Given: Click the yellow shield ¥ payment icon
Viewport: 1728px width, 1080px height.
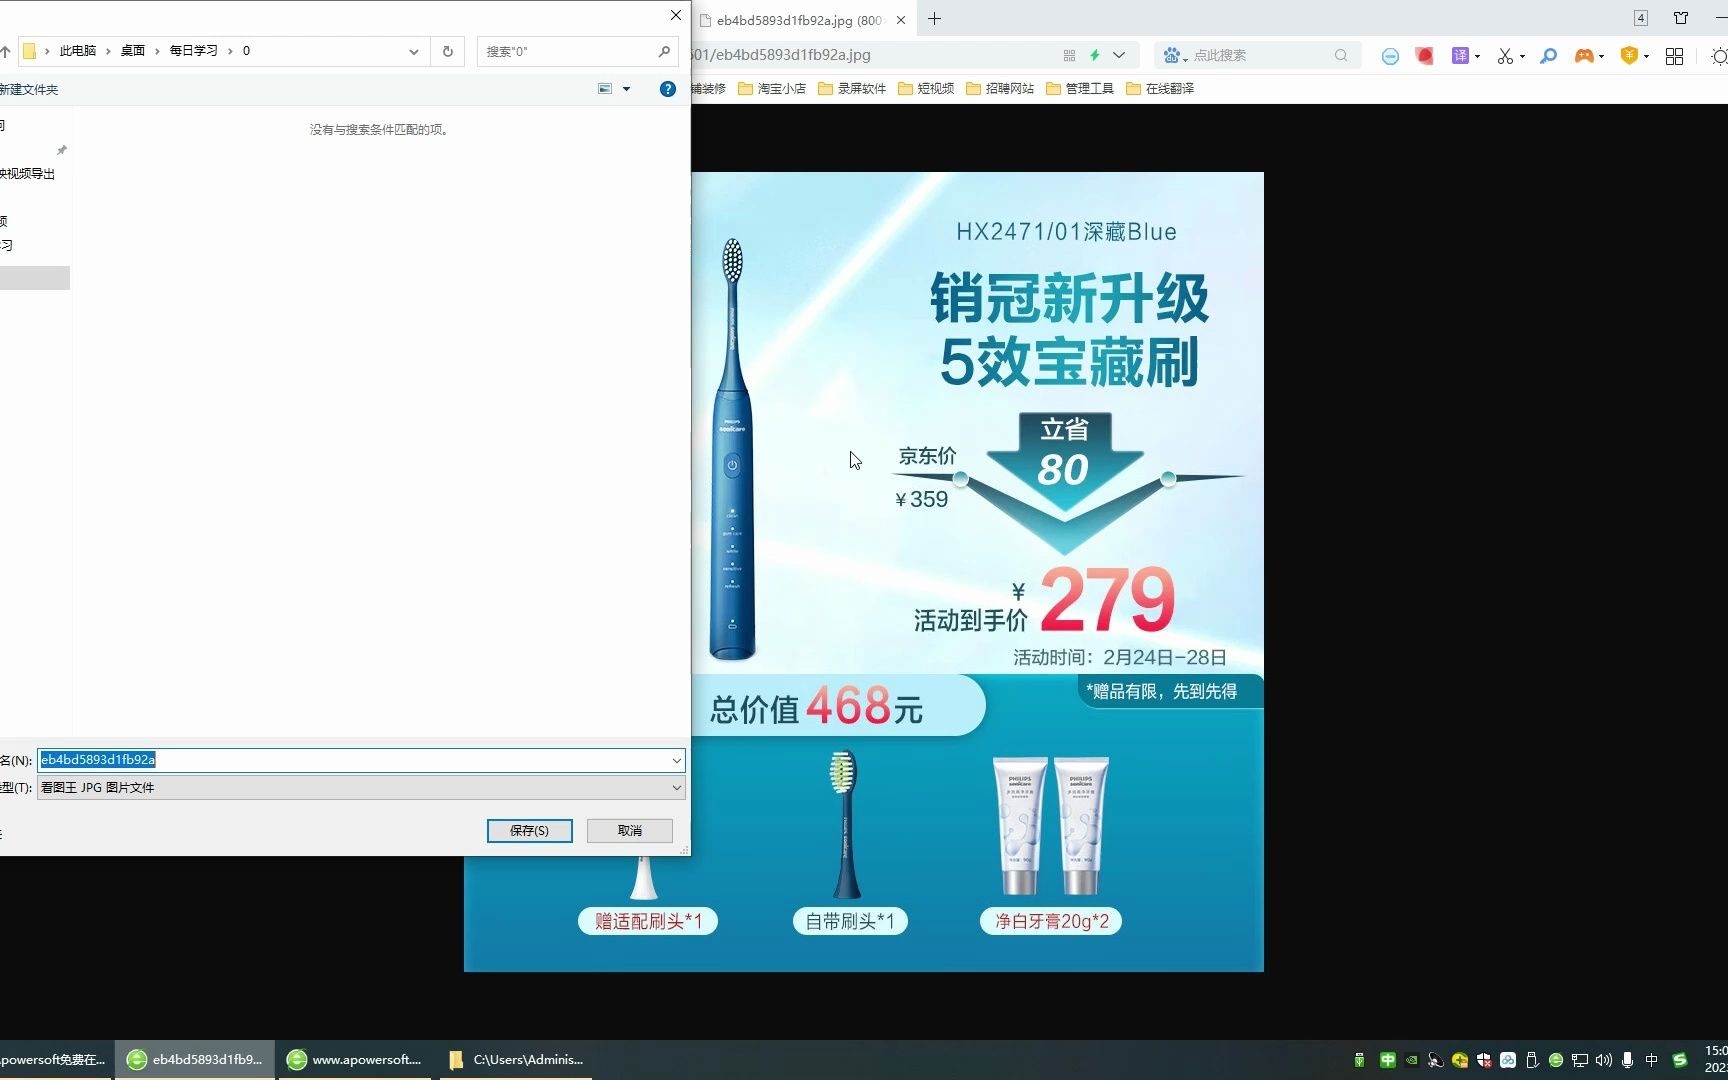Looking at the screenshot, I should tap(1629, 56).
